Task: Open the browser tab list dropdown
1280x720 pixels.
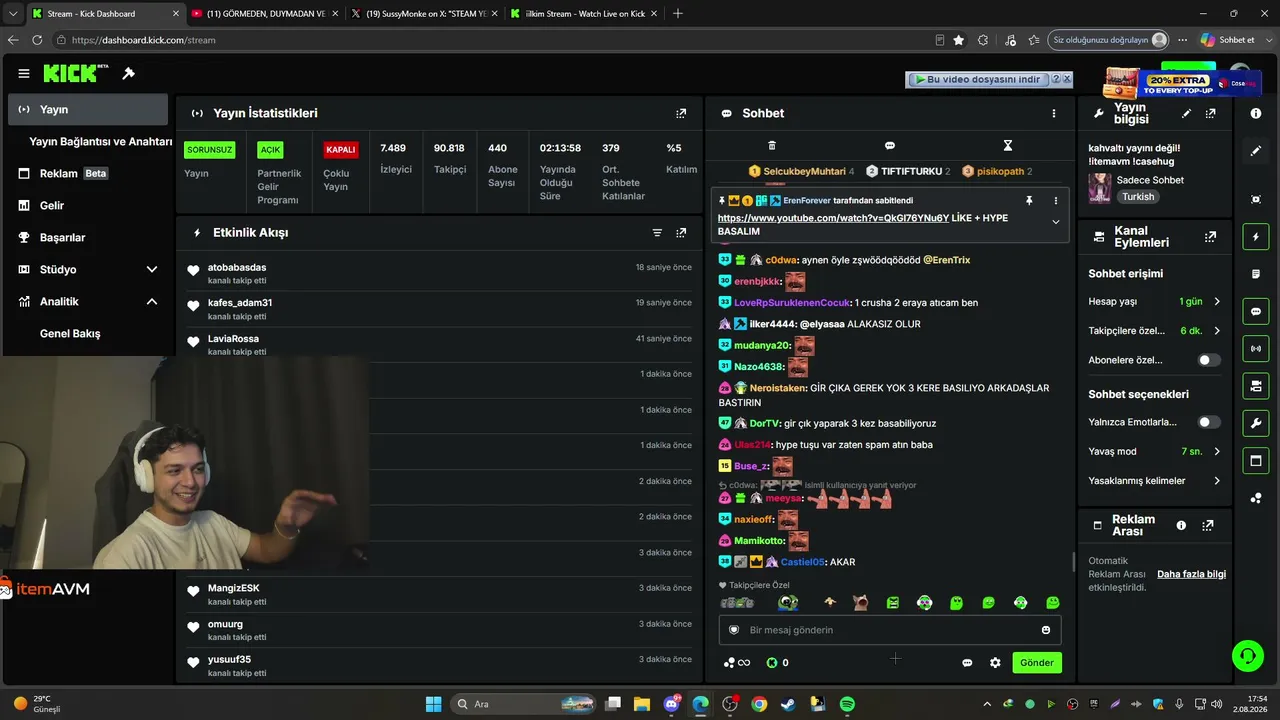Action: click(13, 13)
